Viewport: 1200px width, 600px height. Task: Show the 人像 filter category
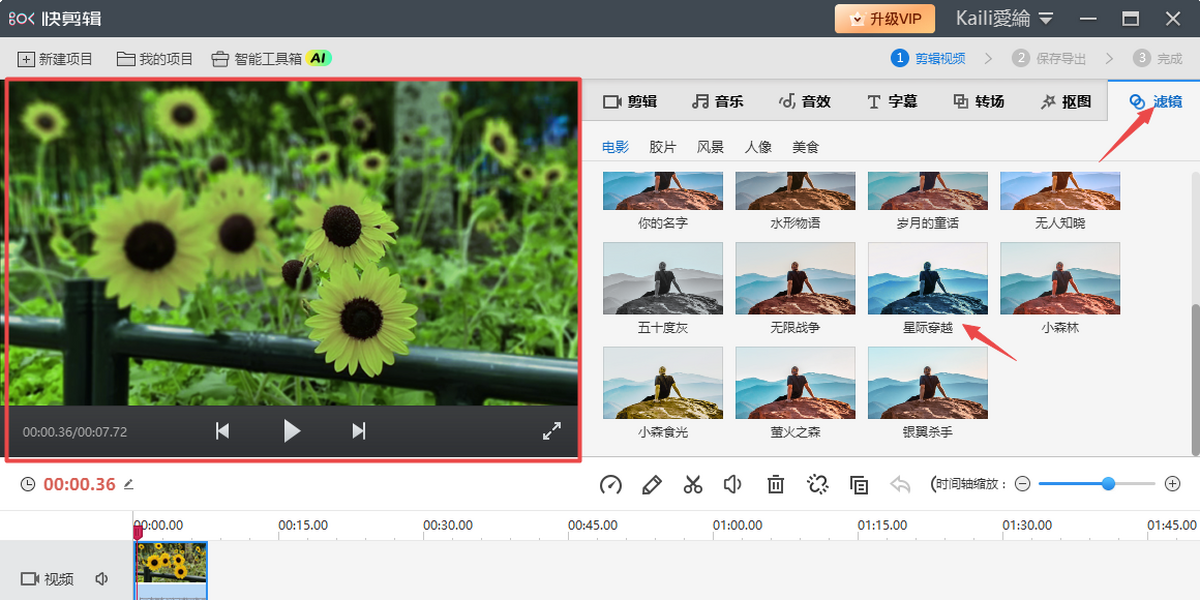758,147
